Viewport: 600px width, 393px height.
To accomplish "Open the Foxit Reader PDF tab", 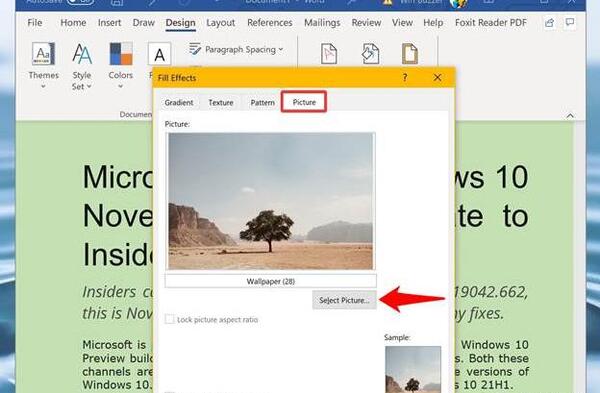I will point(491,23).
